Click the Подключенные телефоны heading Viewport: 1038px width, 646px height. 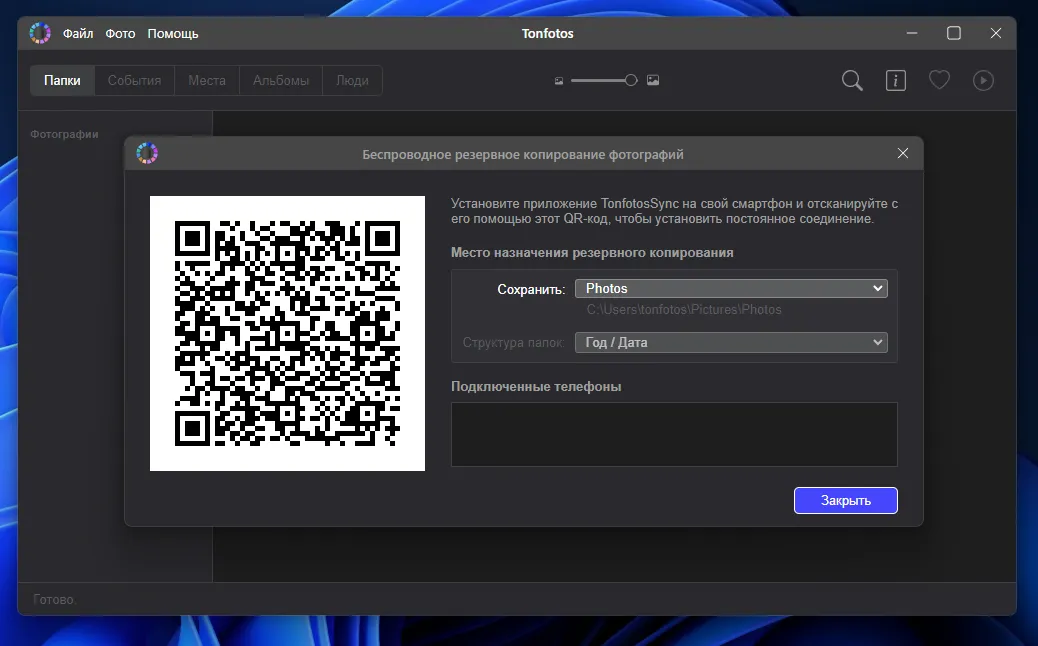click(x=536, y=387)
